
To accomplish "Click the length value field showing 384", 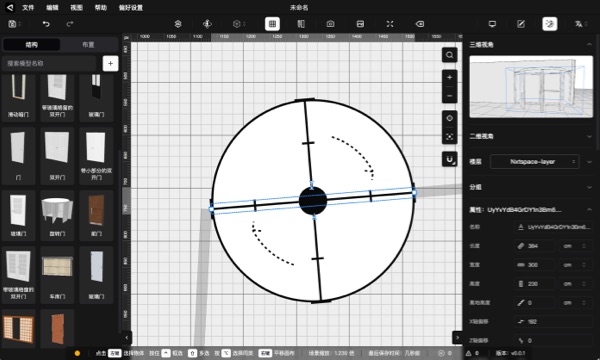I will click(534, 246).
